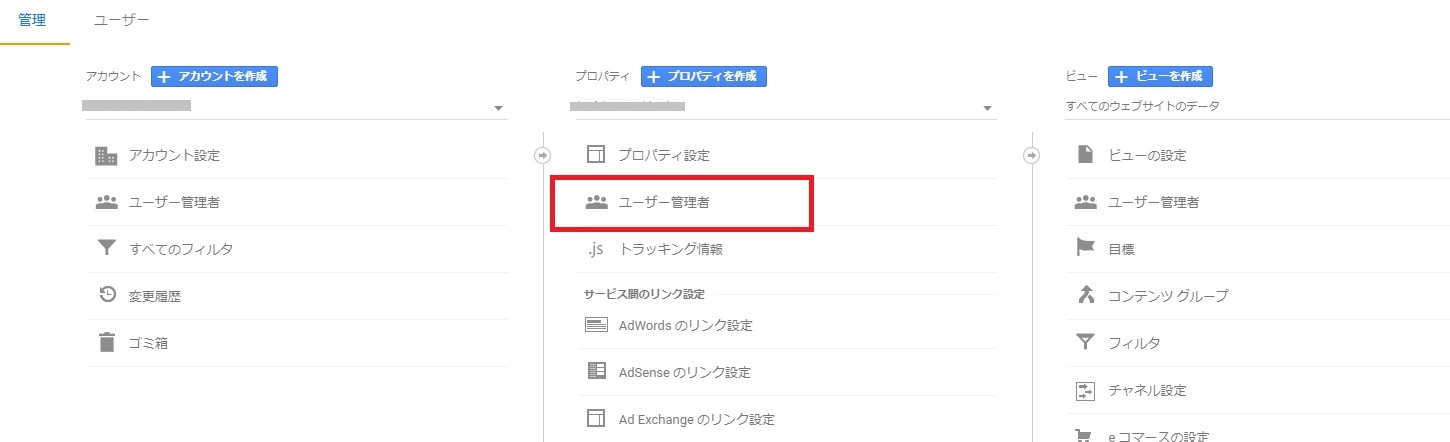Click the チャネル設定 channel icon
The height and width of the screenshot is (442, 1450).
tap(1085, 390)
